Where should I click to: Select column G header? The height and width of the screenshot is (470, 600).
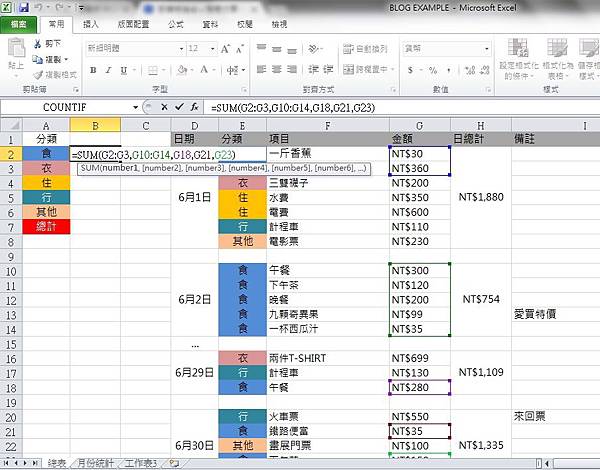[x=420, y=126]
